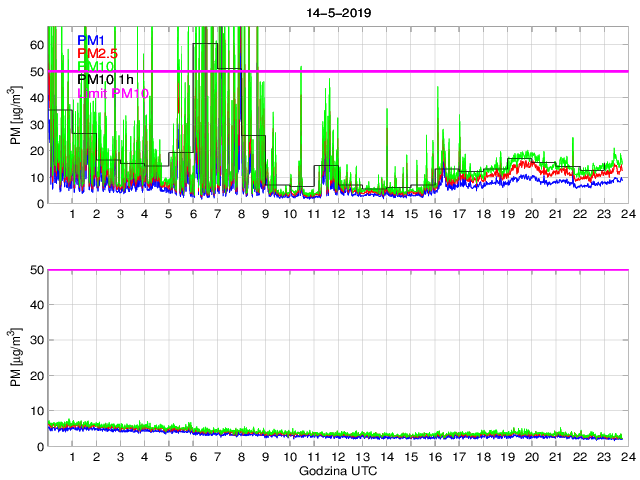Click the 60 y-axis tick on the top plot
Screen dimensions: 640x480
(37, 45)
